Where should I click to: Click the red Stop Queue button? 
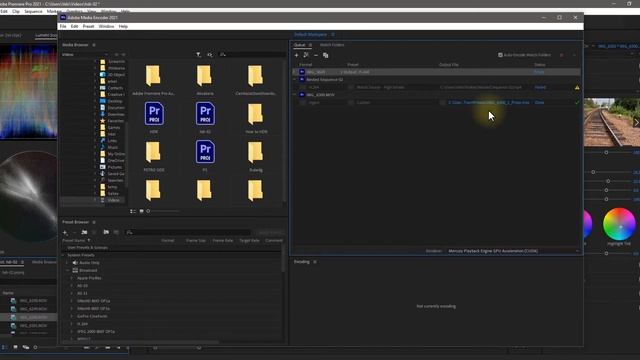pos(562,55)
